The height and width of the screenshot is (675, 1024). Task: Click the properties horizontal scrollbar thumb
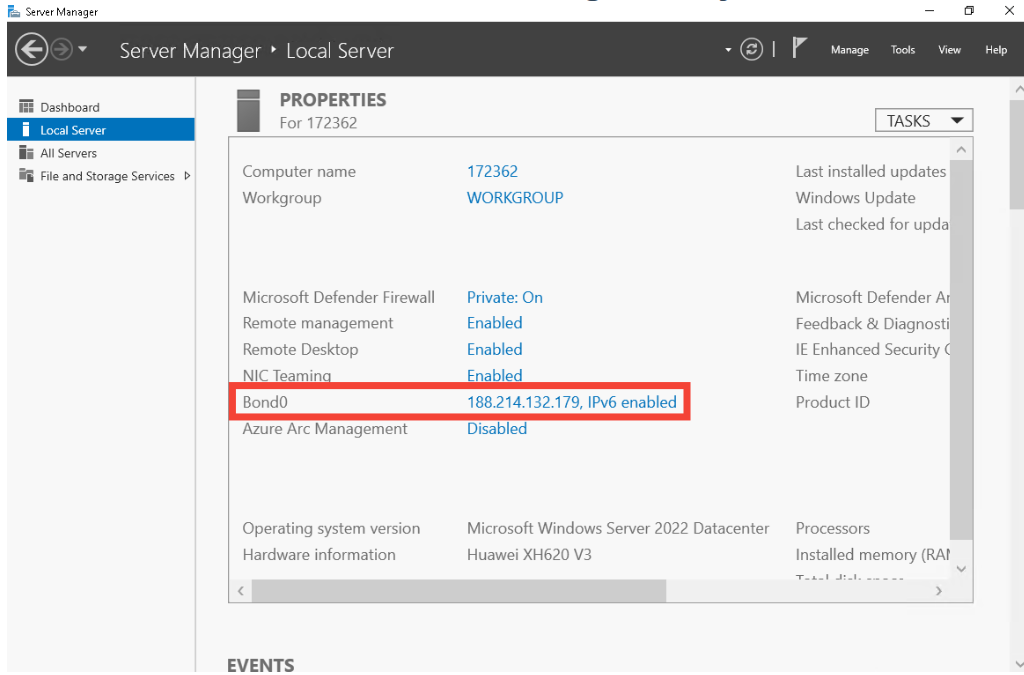(458, 591)
